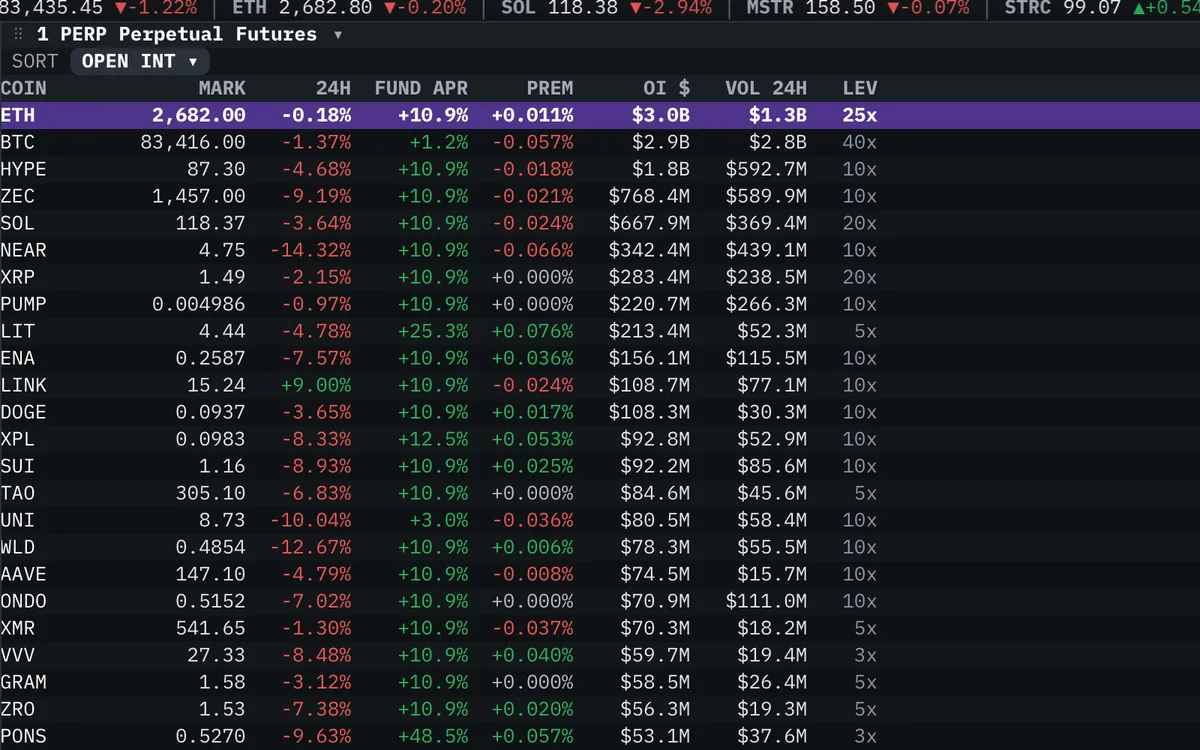Click BTC's +1.2% funding APR
Image resolution: width=1200 pixels, height=750 pixels.
tap(439, 142)
